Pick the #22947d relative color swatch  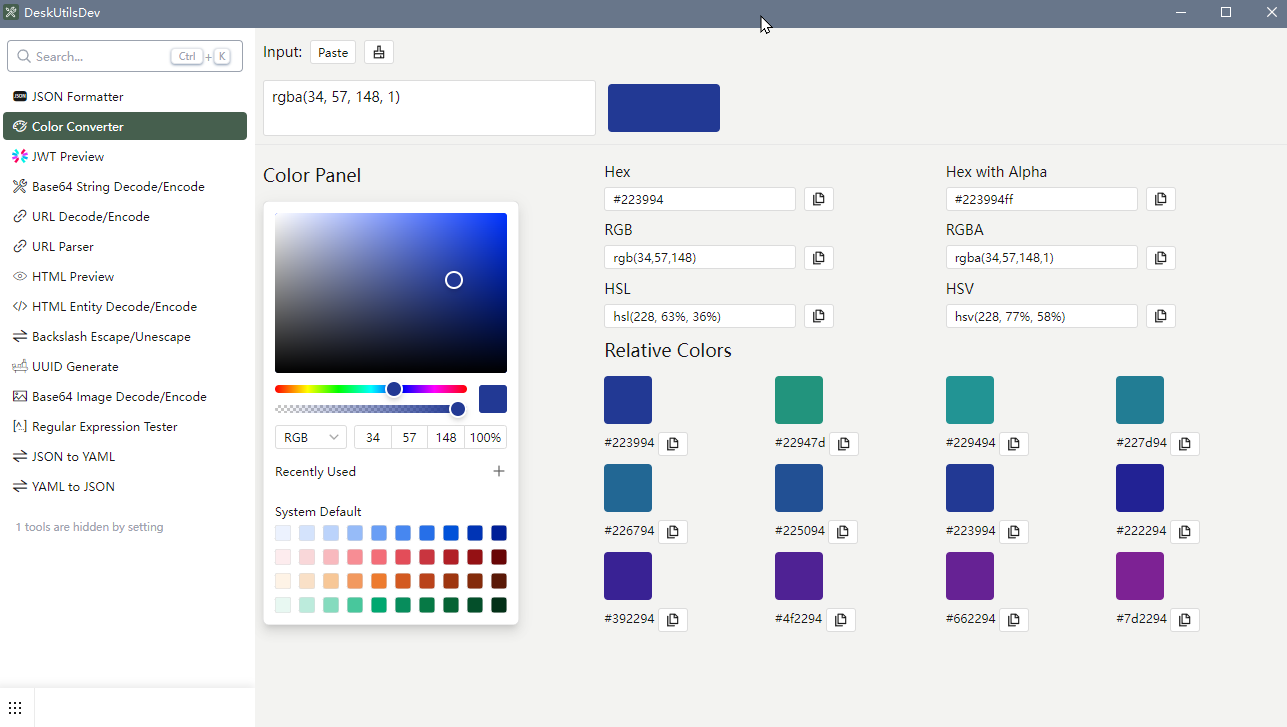click(798, 400)
